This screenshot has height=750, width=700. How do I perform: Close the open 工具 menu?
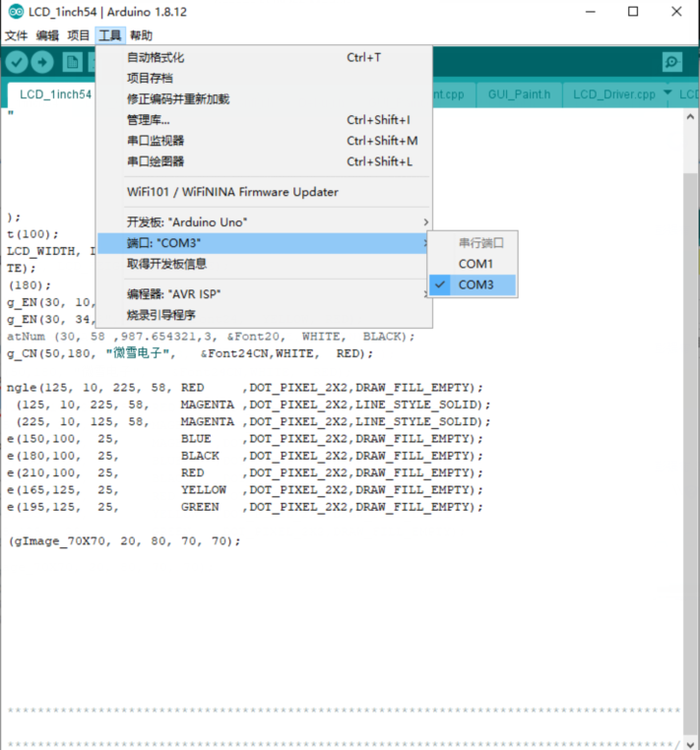(110, 35)
